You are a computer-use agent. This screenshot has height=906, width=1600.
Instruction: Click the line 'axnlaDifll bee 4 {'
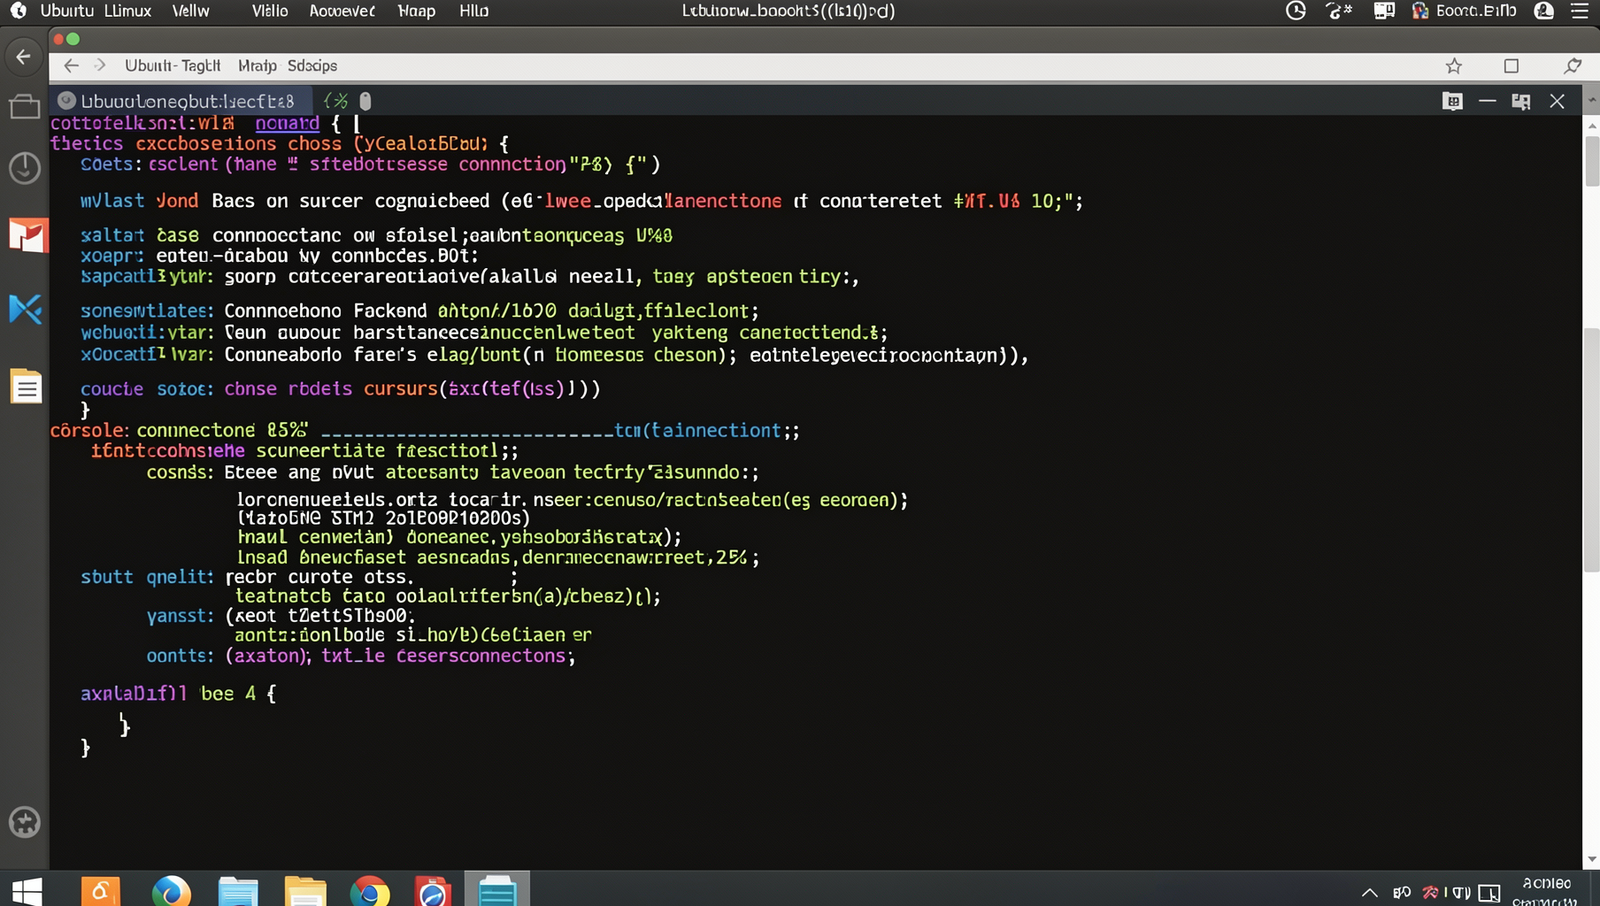point(178,693)
